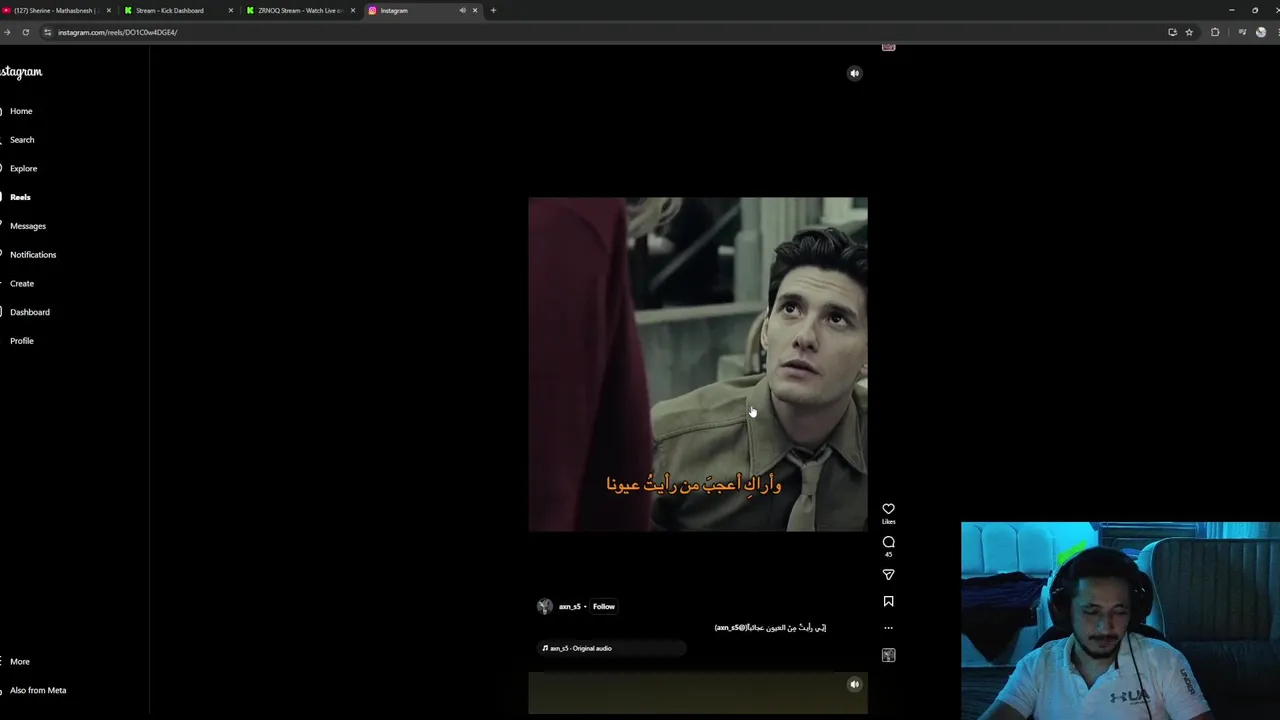Reload the page
This screenshot has height=720, width=1280.
(26, 32)
